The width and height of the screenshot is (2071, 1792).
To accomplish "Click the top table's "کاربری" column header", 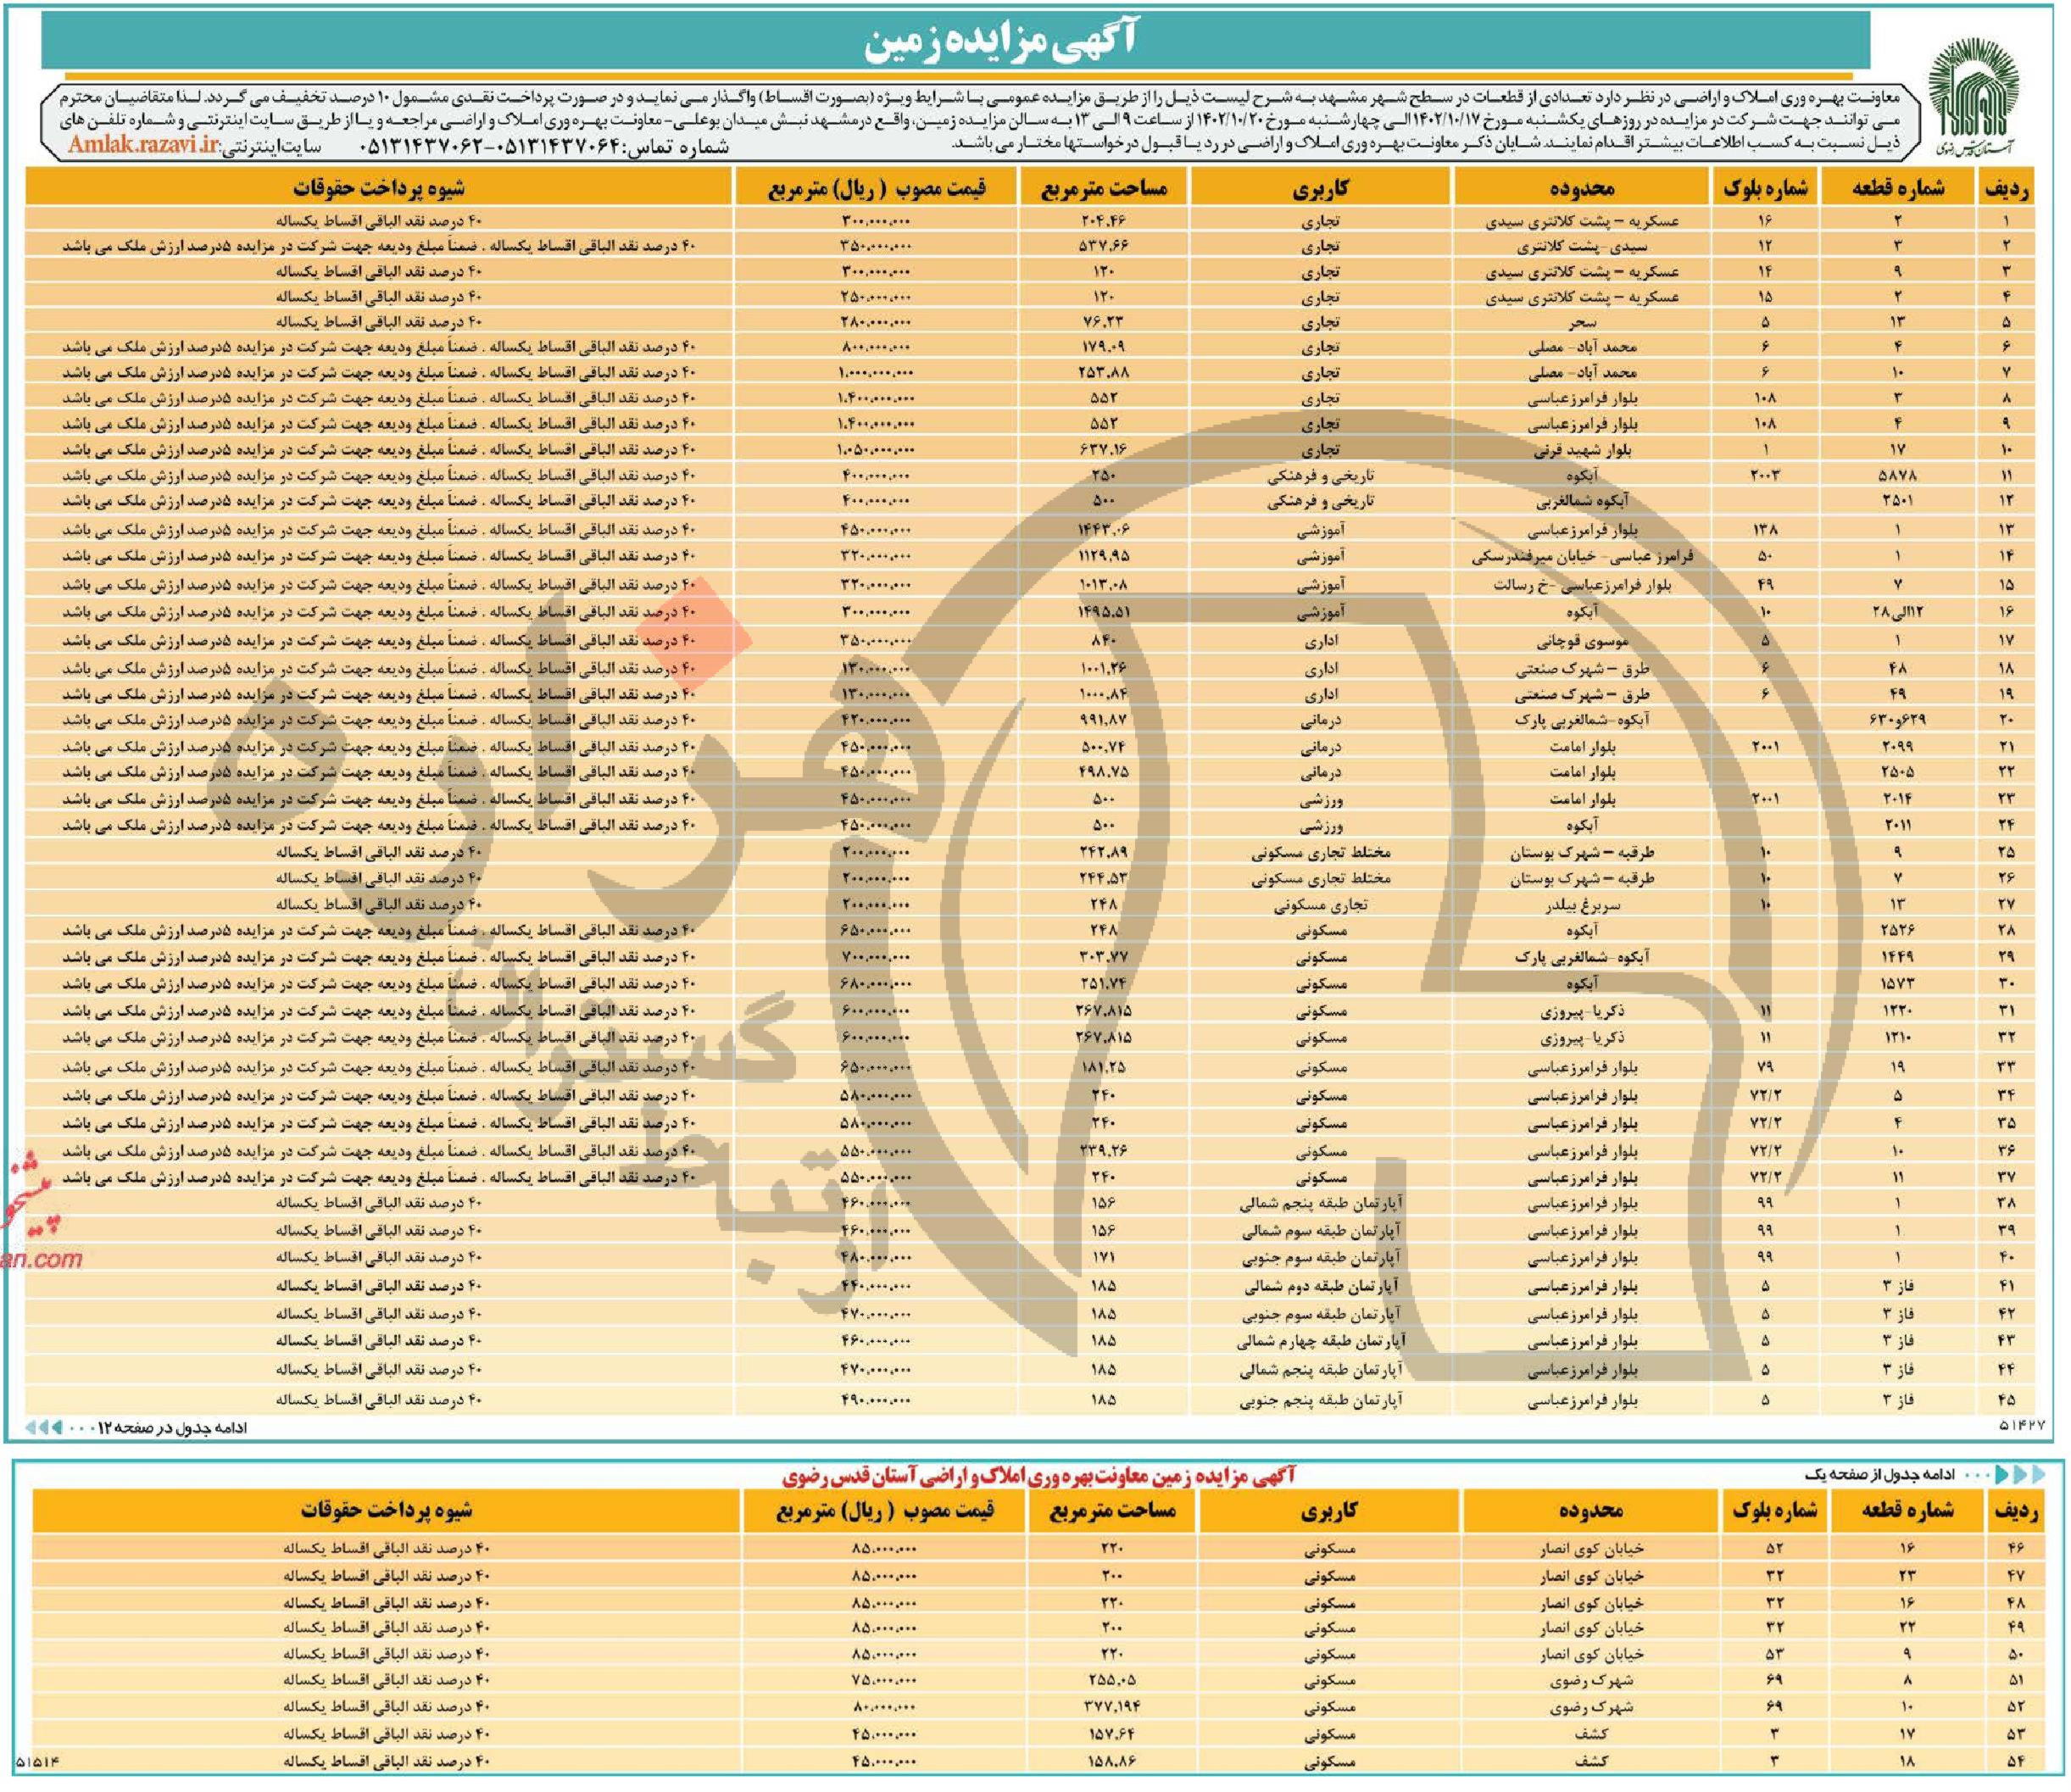I will tap(1320, 188).
